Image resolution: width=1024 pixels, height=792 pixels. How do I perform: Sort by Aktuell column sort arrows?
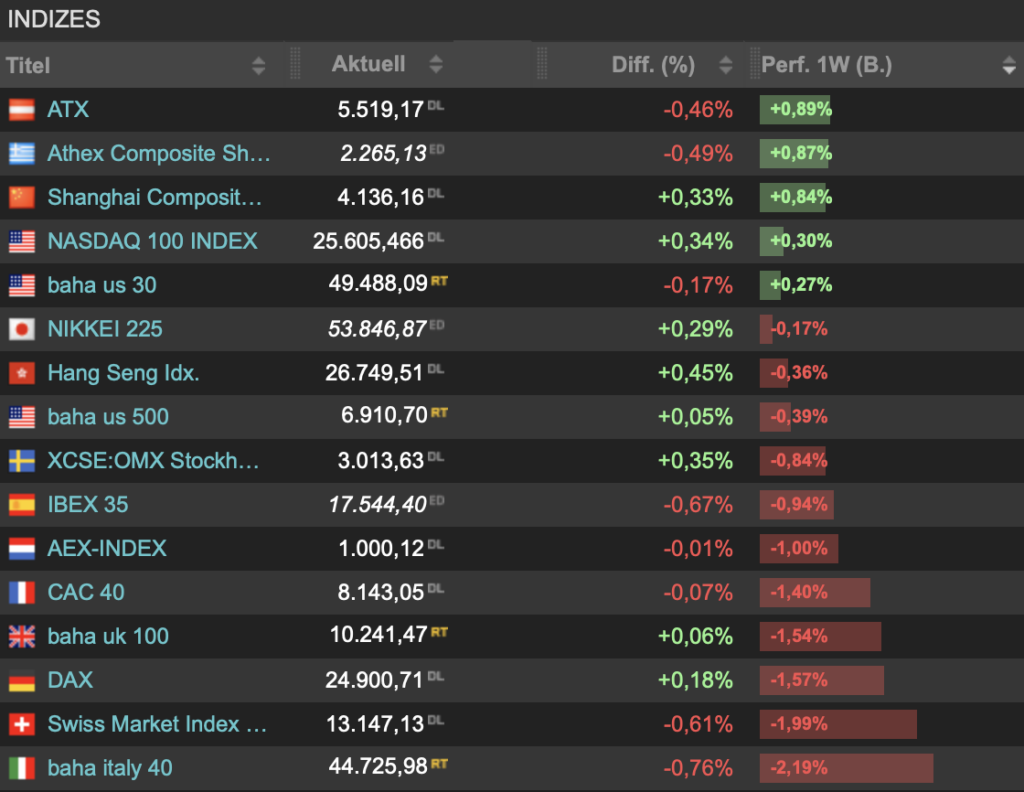pyautogui.click(x=435, y=65)
